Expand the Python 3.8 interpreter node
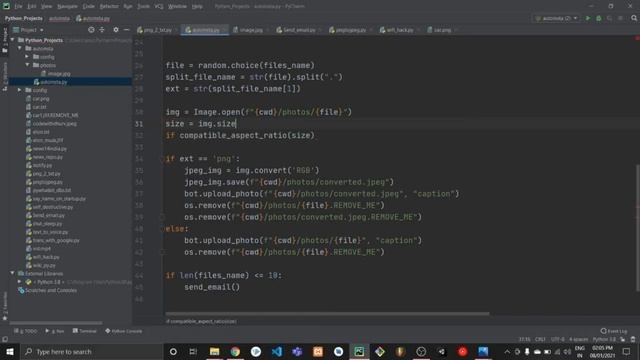The image size is (640, 360). click(20, 282)
